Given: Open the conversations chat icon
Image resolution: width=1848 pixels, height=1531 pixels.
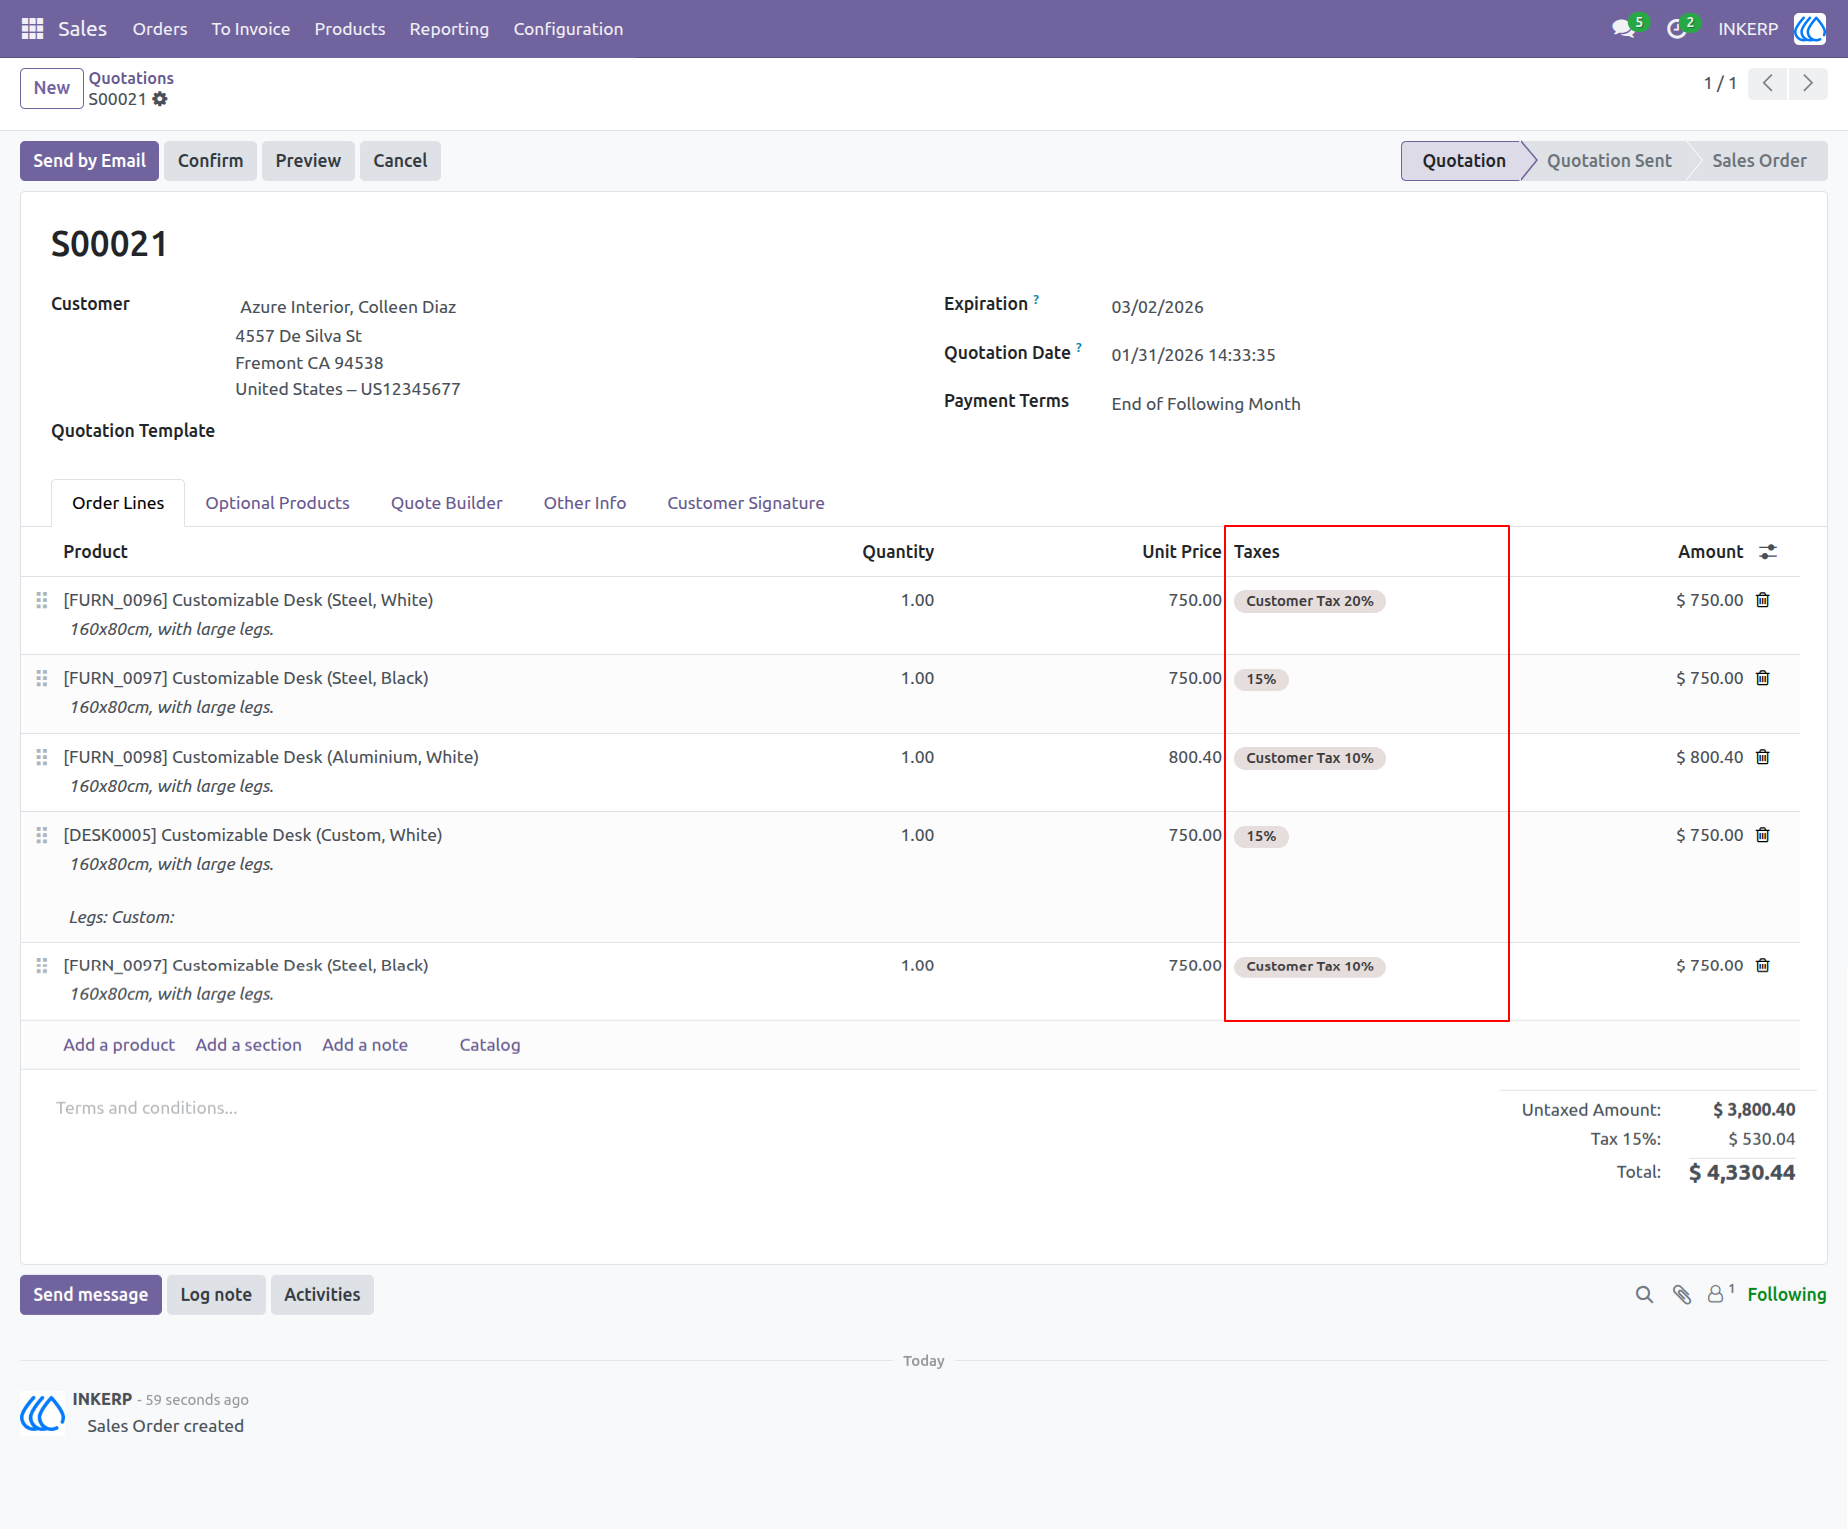Looking at the screenshot, I should coord(1623,29).
